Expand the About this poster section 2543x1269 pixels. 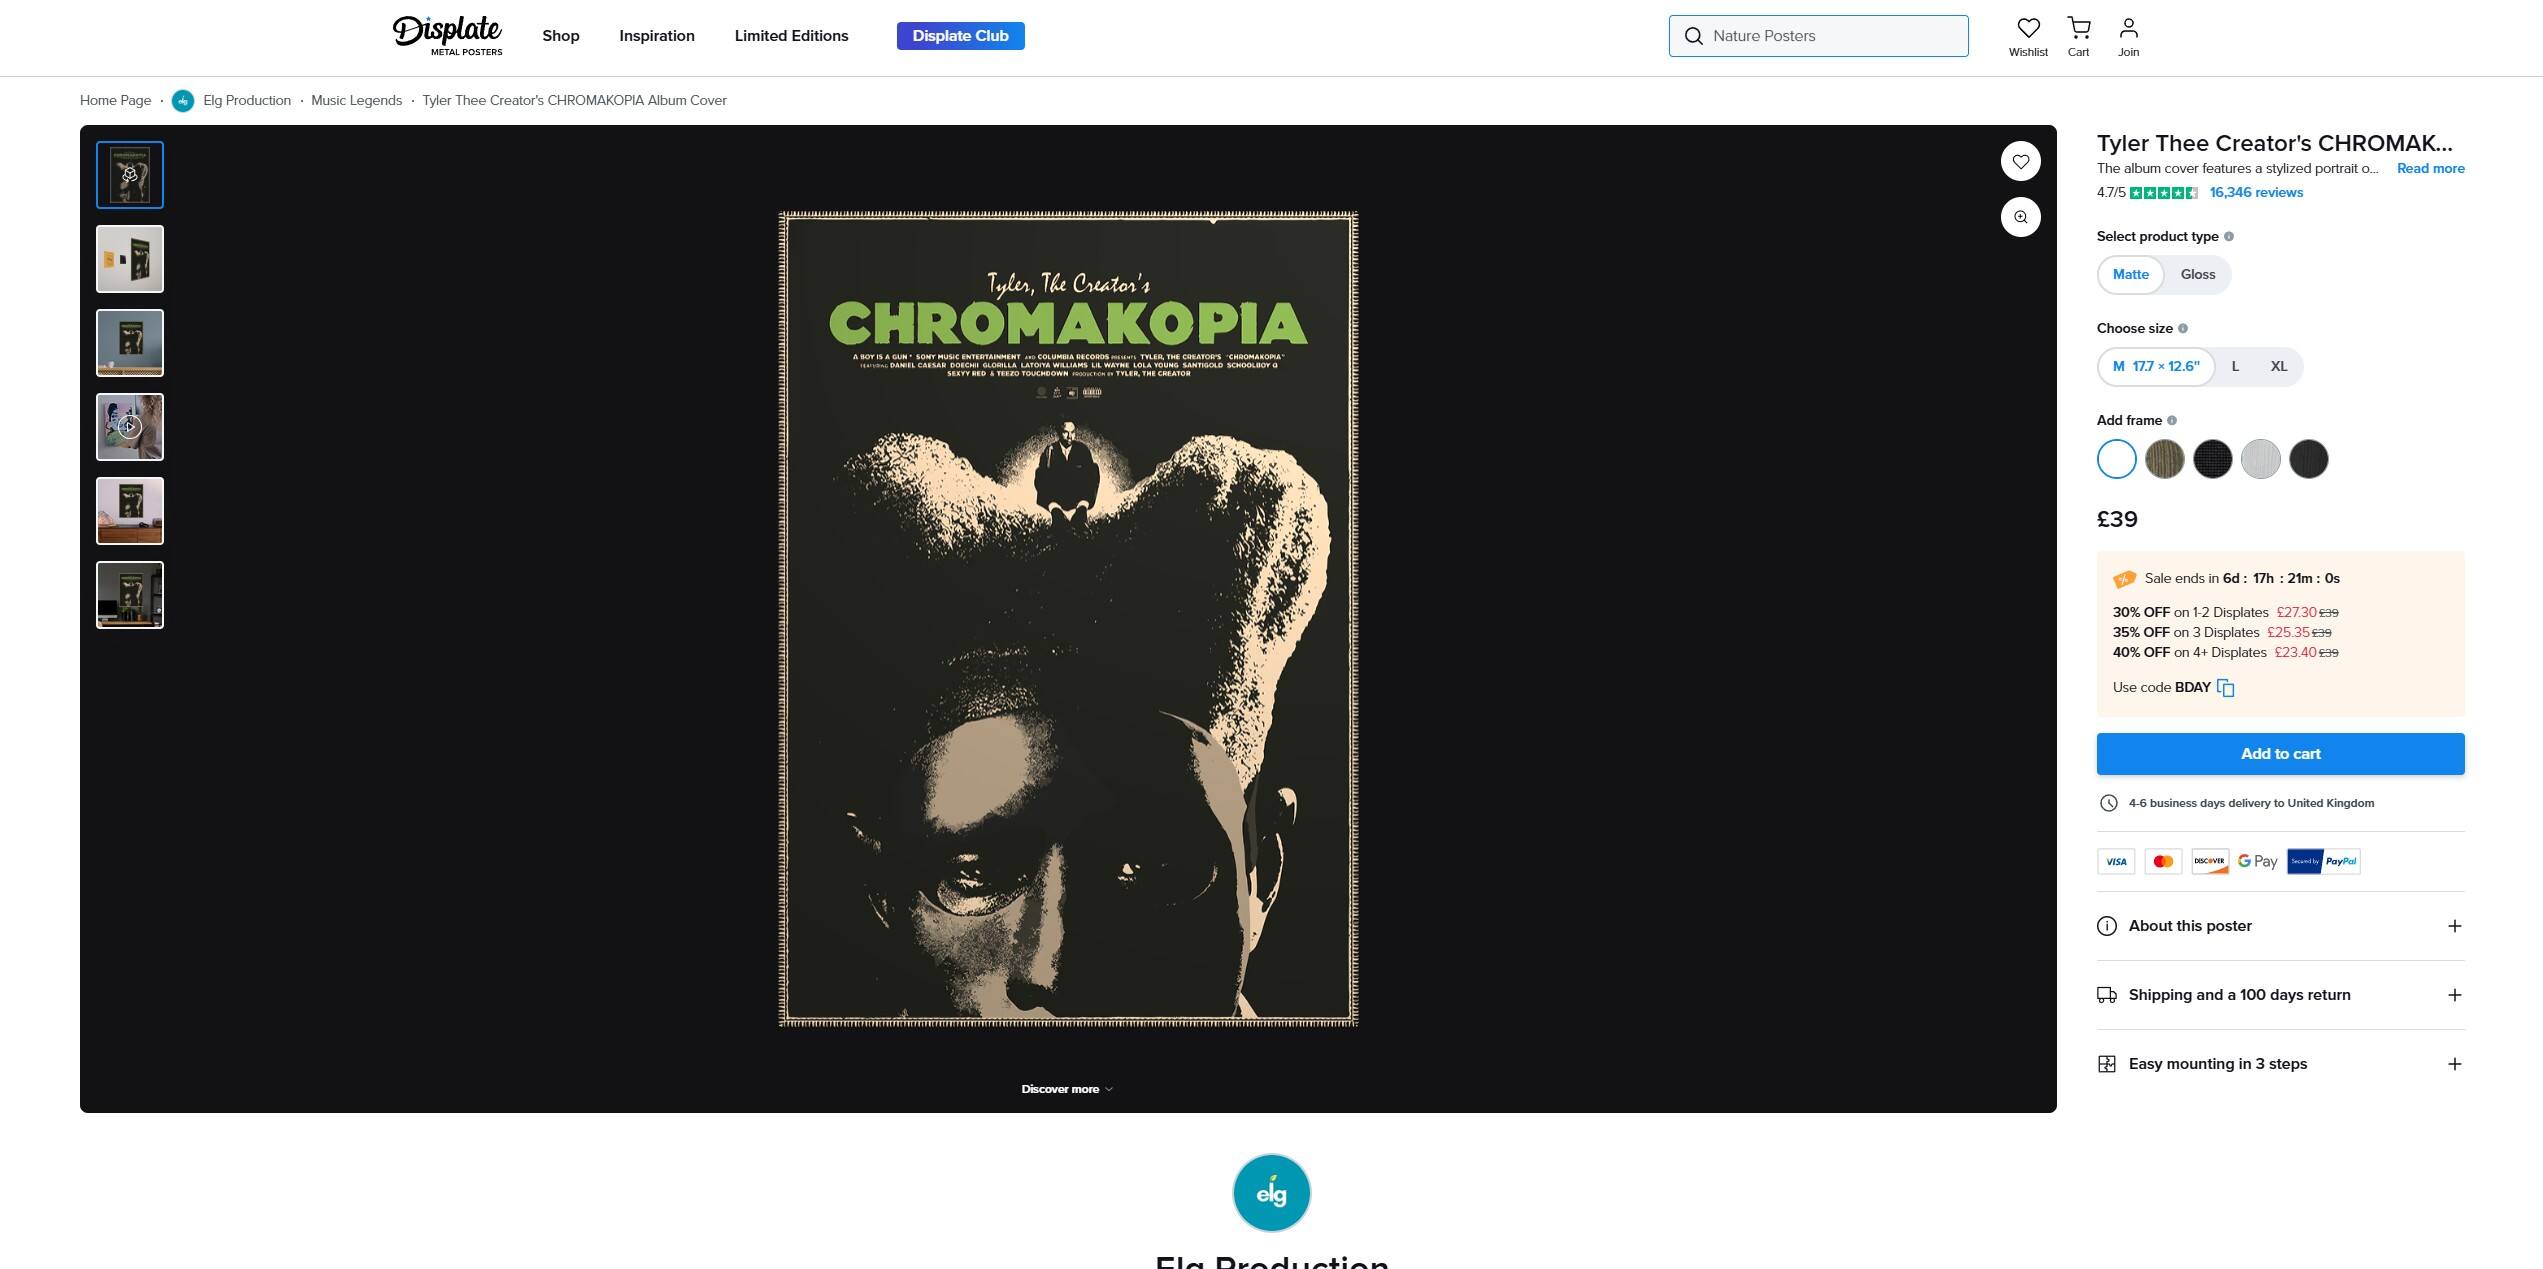point(2280,926)
